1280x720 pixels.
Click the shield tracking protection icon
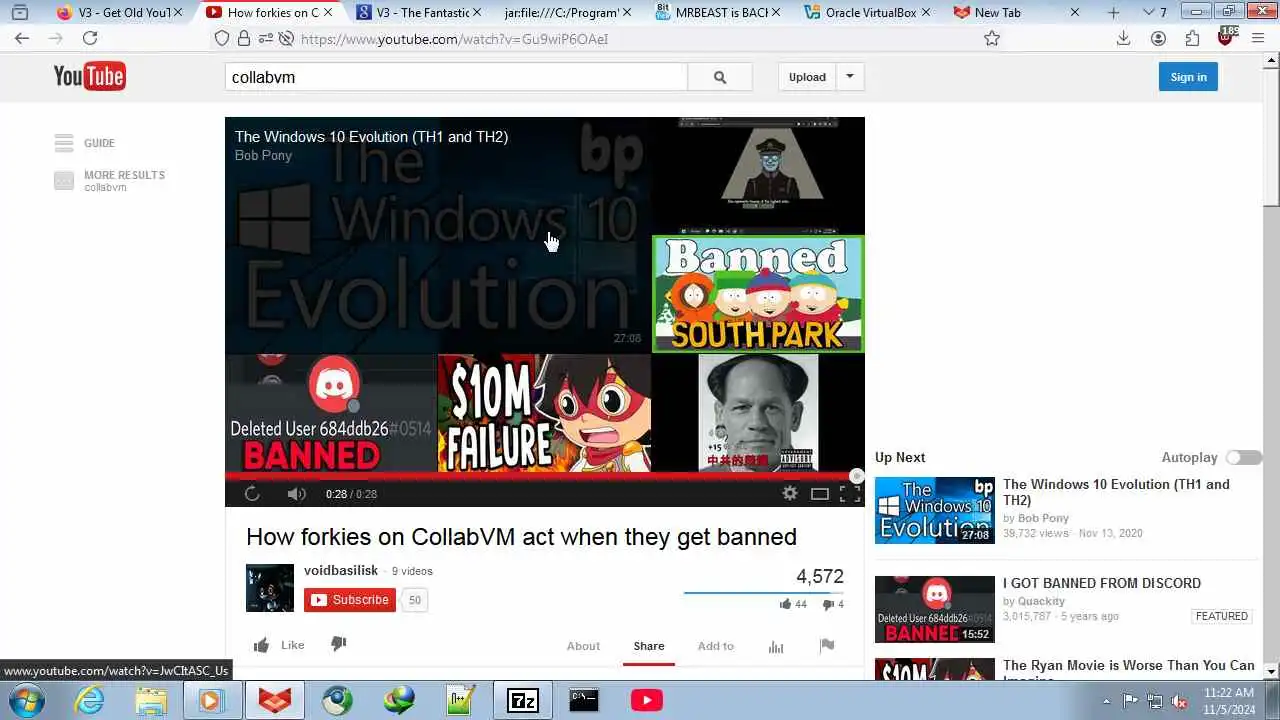tap(222, 38)
